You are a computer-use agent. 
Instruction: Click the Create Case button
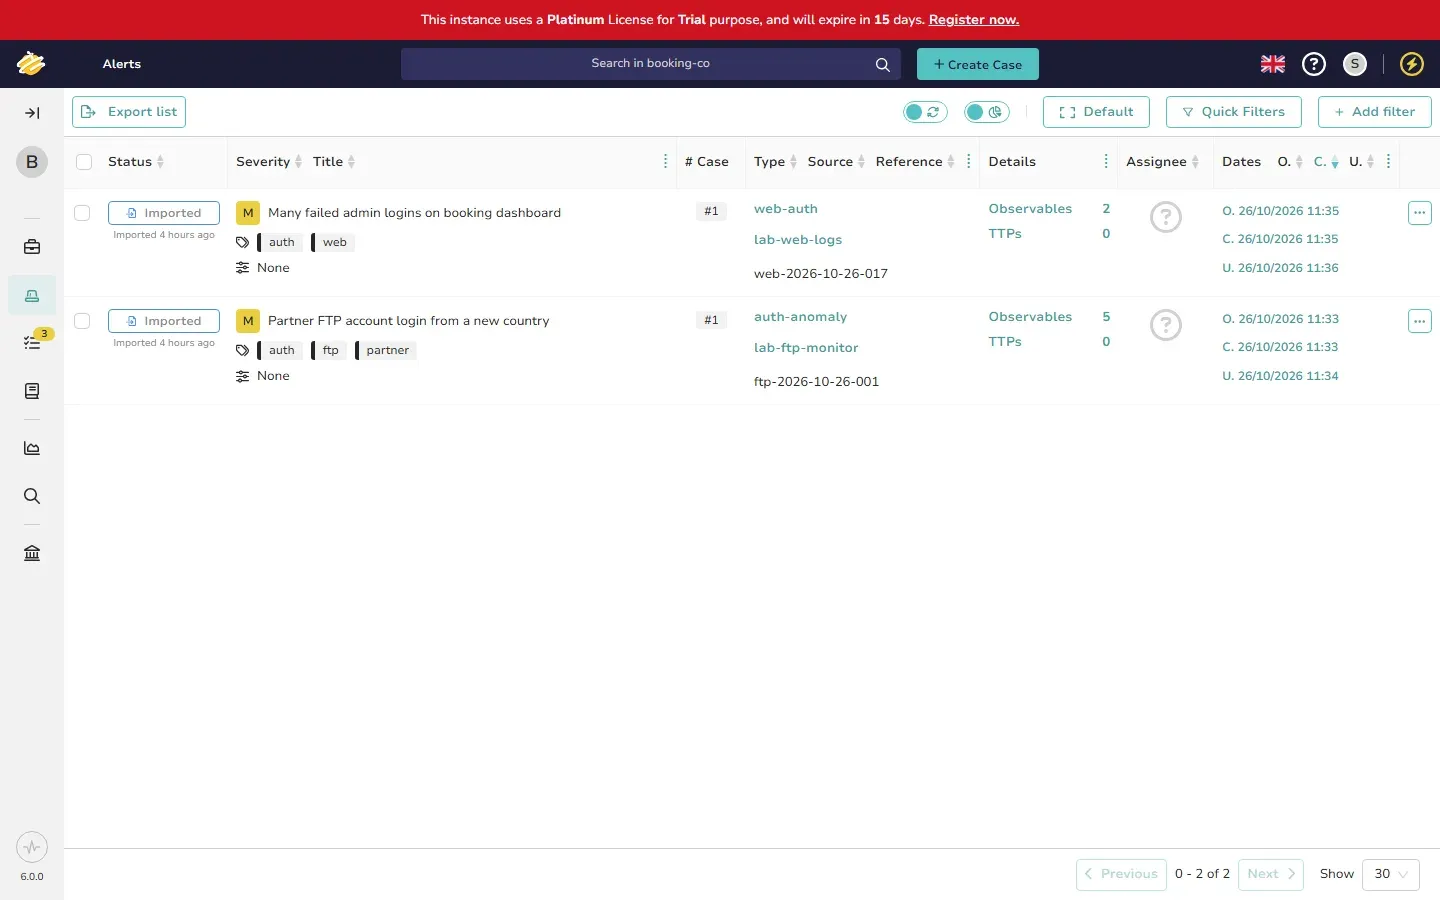coord(978,64)
